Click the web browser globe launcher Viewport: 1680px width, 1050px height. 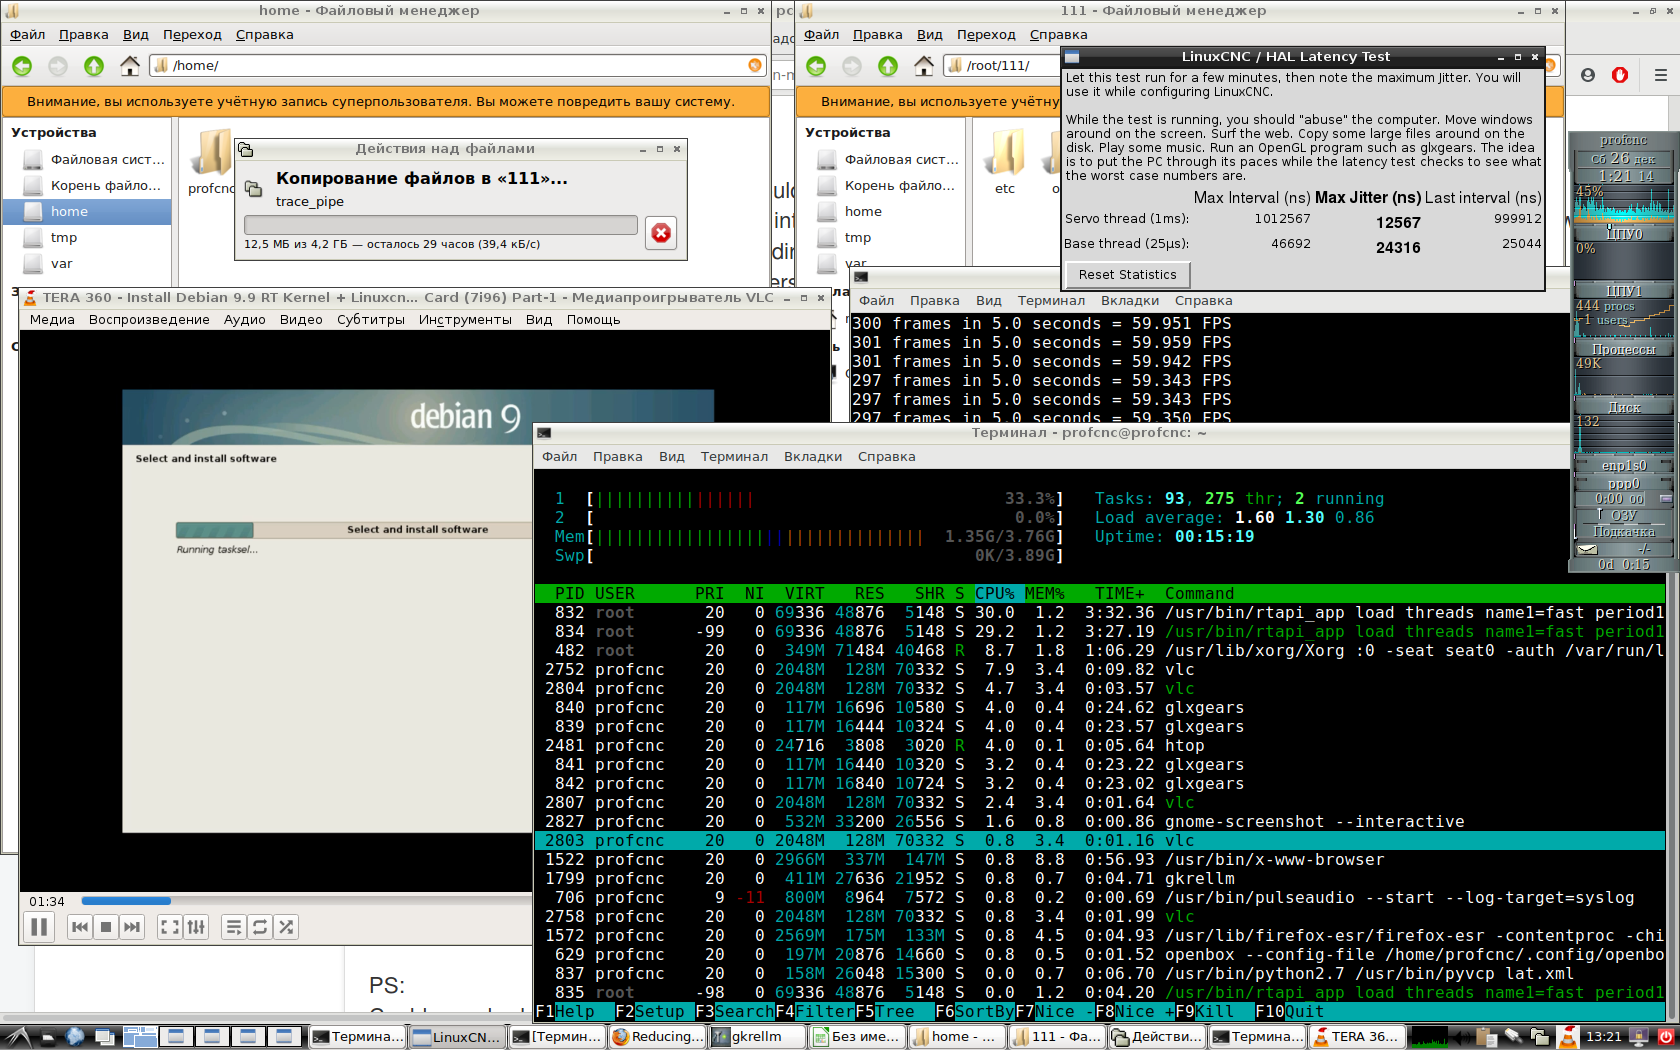(x=75, y=1037)
